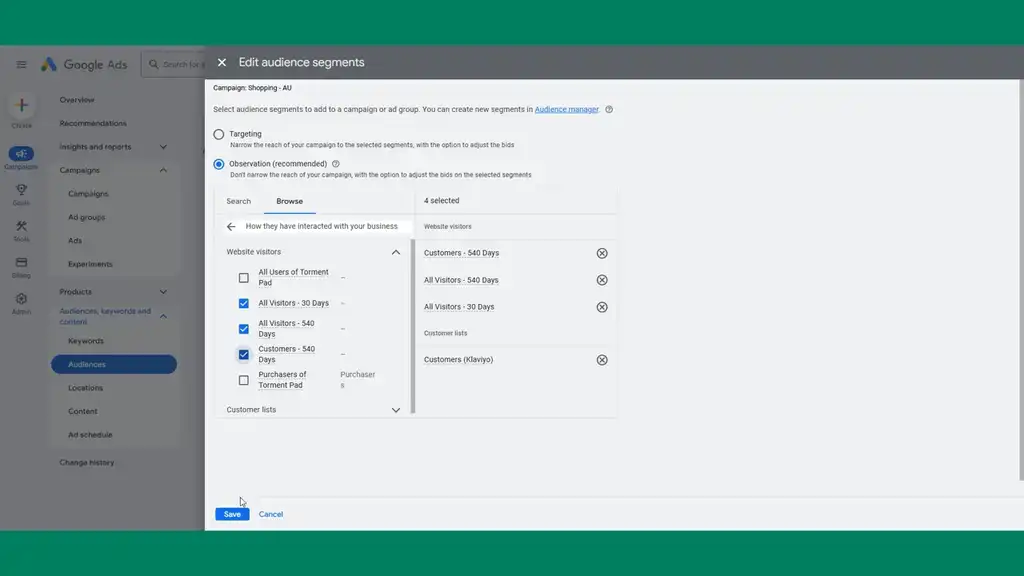Screen dimensions: 1024x576
Task: Select the Browse tab
Action: (x=289, y=201)
